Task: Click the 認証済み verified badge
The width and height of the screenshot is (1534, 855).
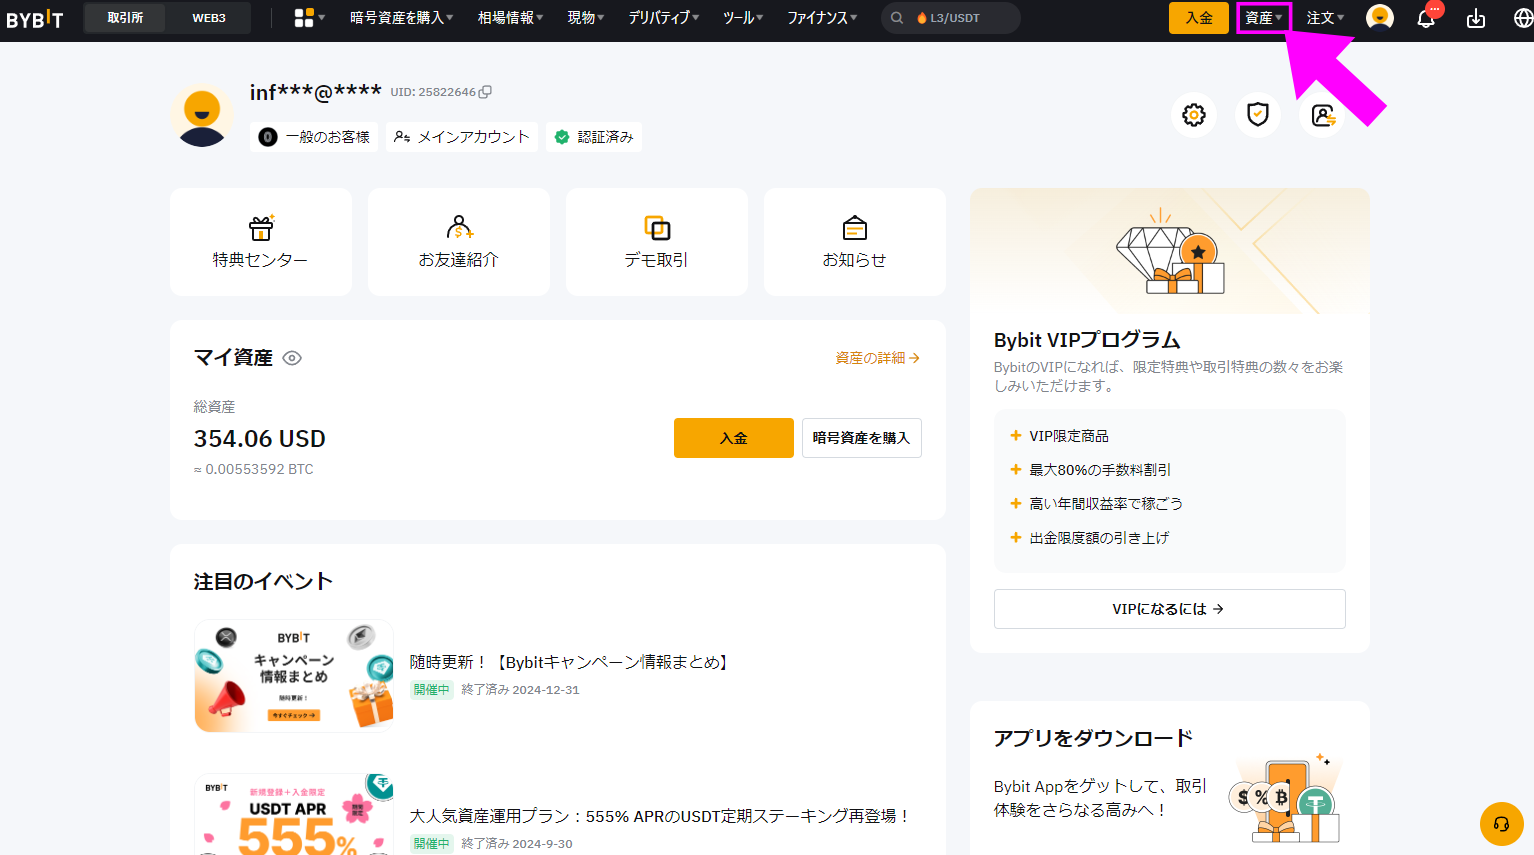Action: (594, 137)
